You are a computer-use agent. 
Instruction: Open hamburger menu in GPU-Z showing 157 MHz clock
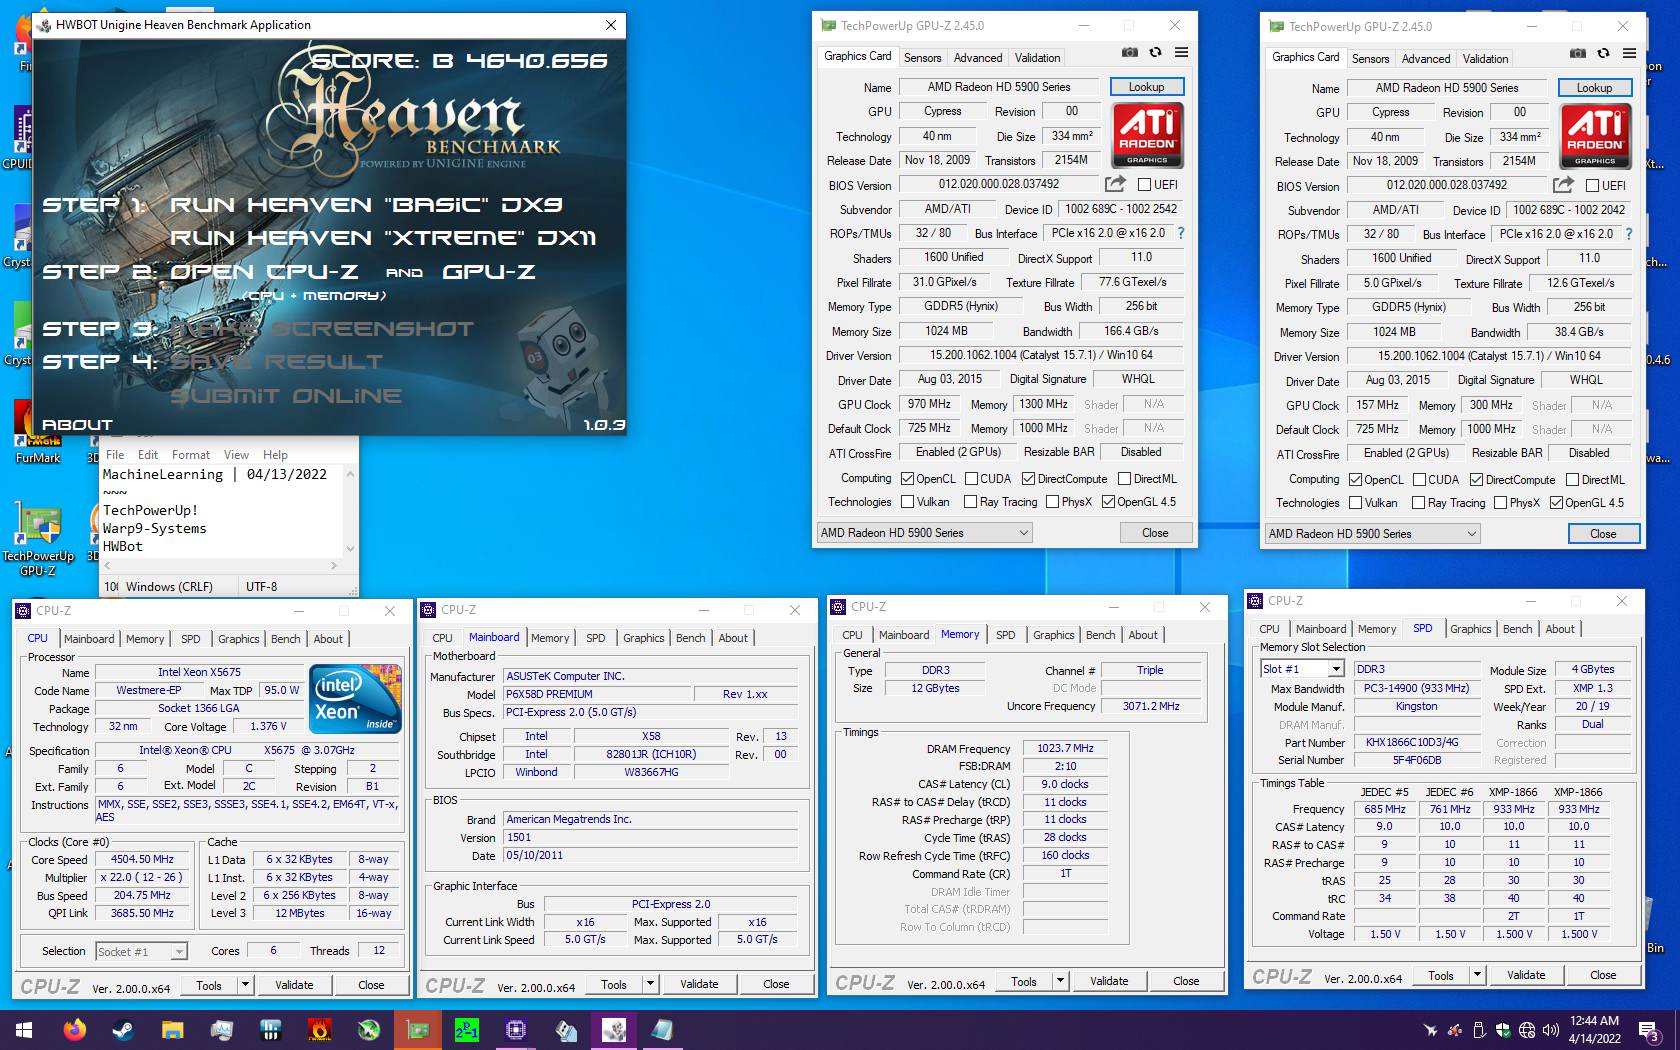click(x=1629, y=54)
